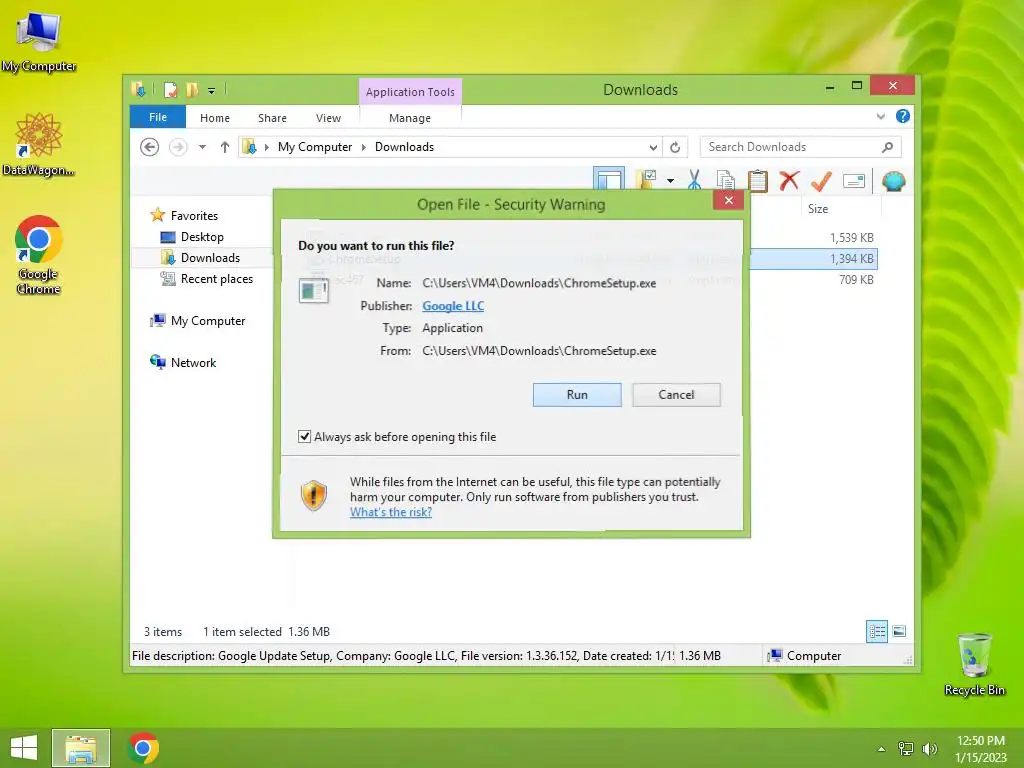The image size is (1024, 768).
Task: Click the Cut scissors toolbar icon
Action: [694, 180]
